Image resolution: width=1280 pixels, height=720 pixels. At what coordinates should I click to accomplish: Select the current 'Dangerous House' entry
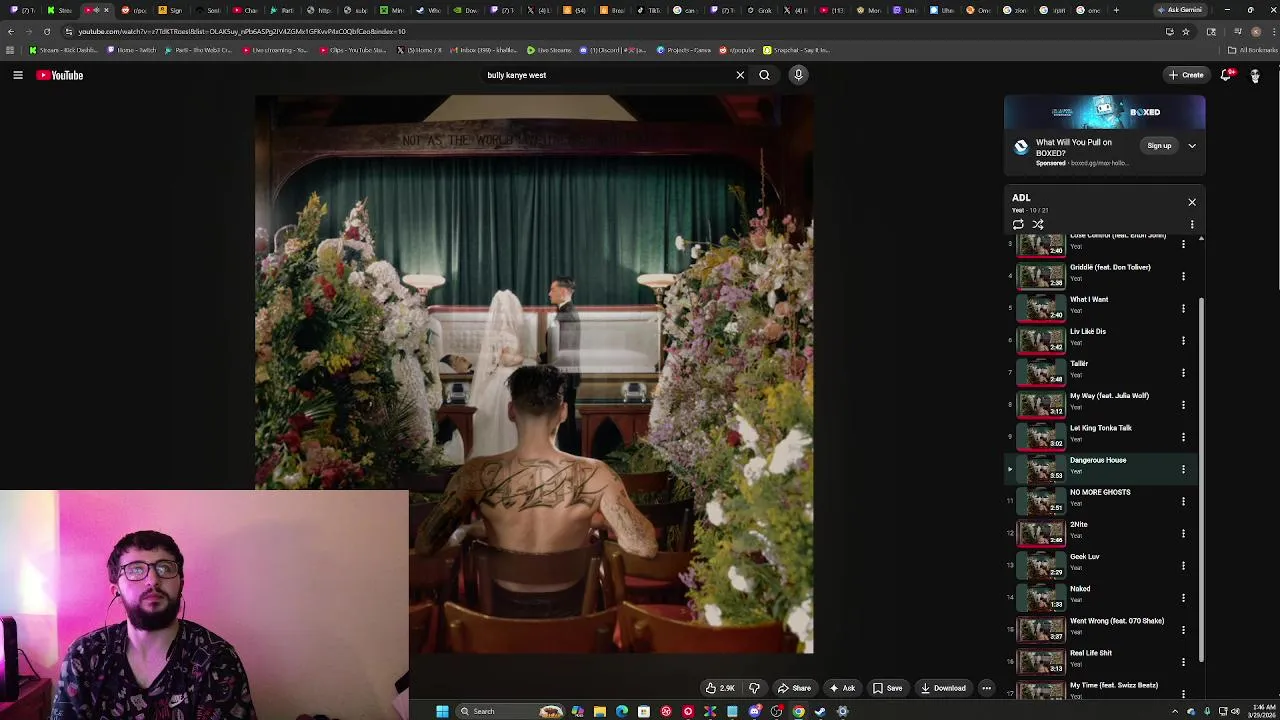click(1100, 468)
